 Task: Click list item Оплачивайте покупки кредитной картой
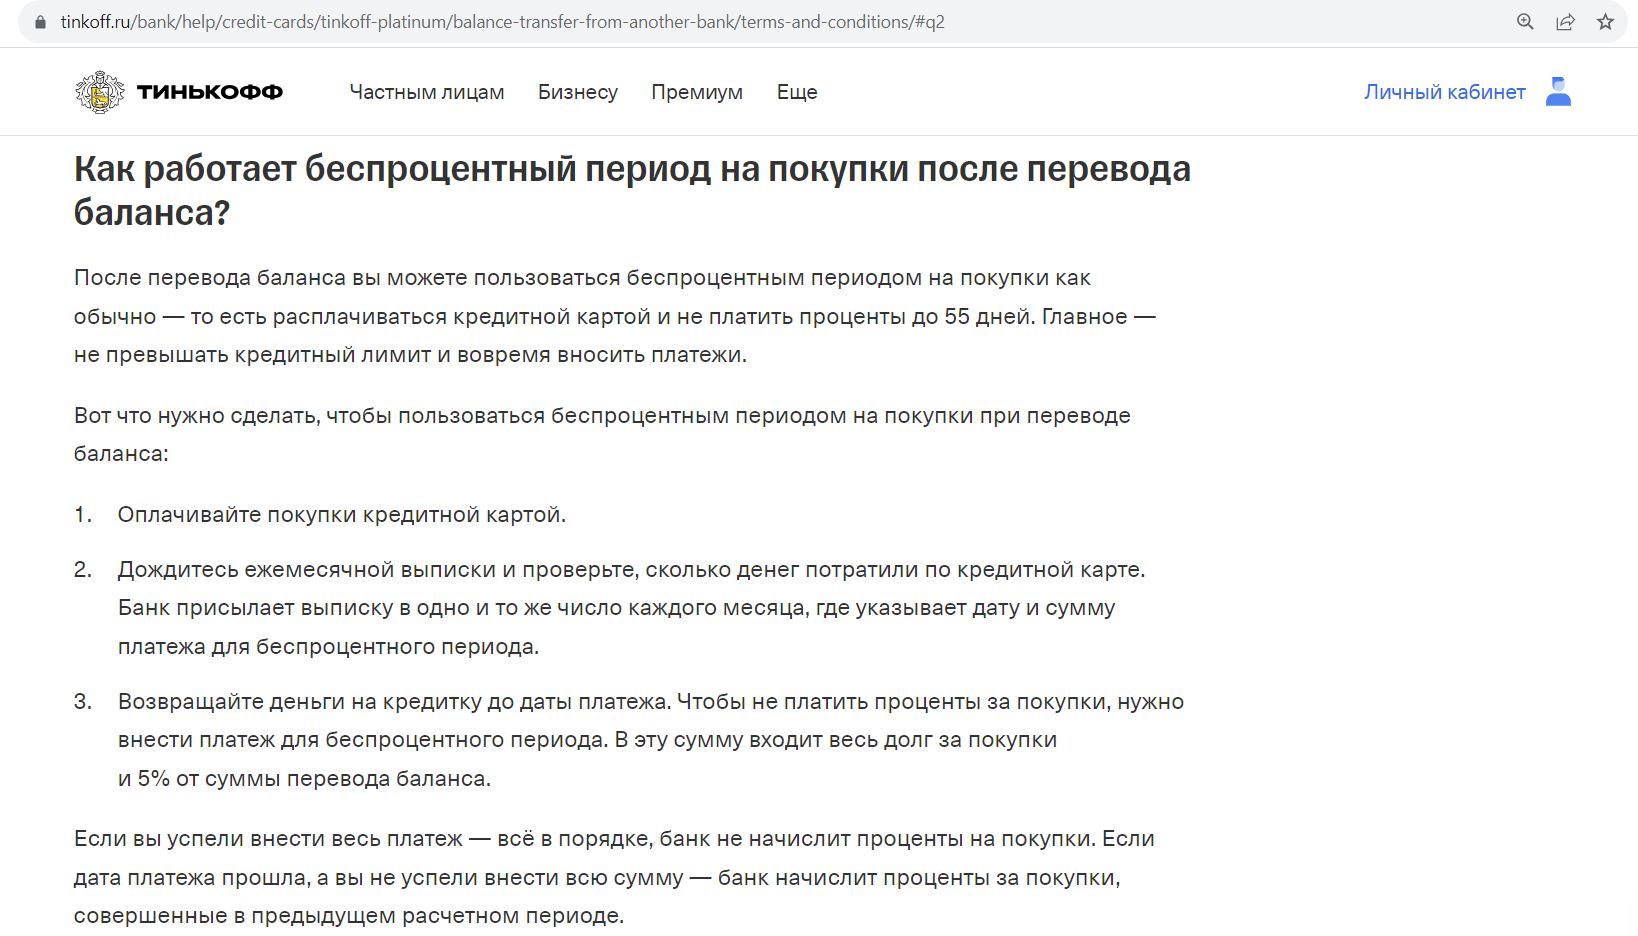click(341, 515)
